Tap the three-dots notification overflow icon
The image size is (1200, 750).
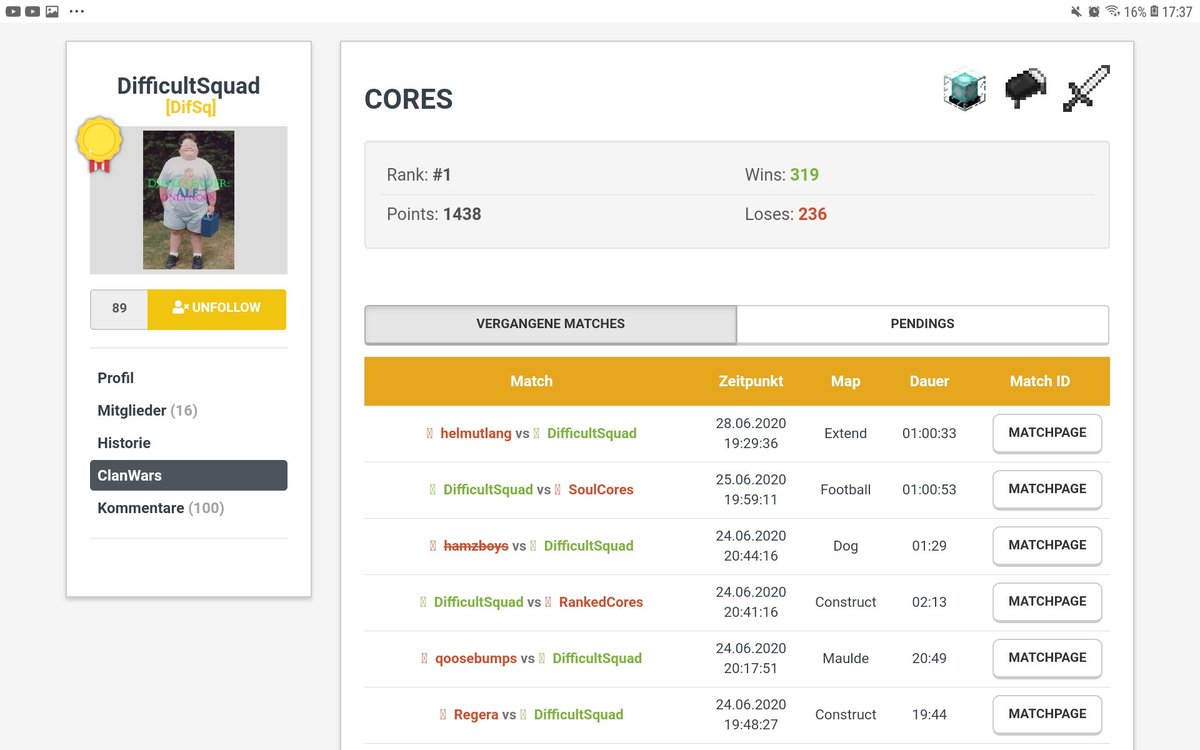77,11
